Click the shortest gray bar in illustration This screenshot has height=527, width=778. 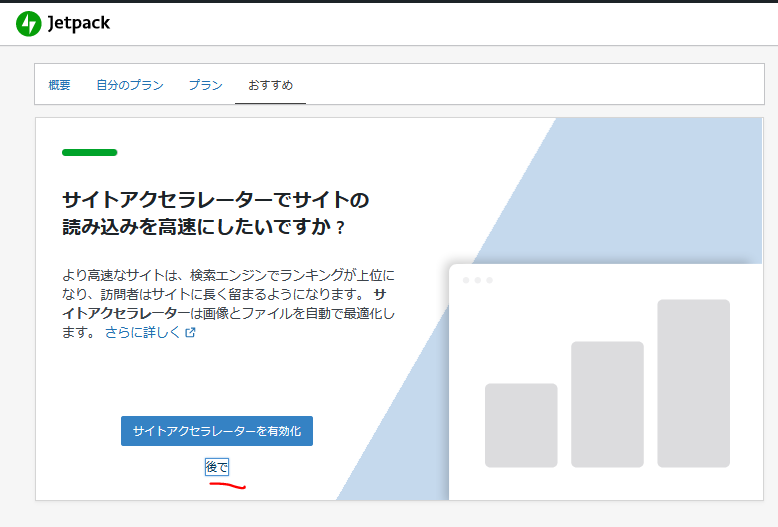pyautogui.click(x=521, y=425)
